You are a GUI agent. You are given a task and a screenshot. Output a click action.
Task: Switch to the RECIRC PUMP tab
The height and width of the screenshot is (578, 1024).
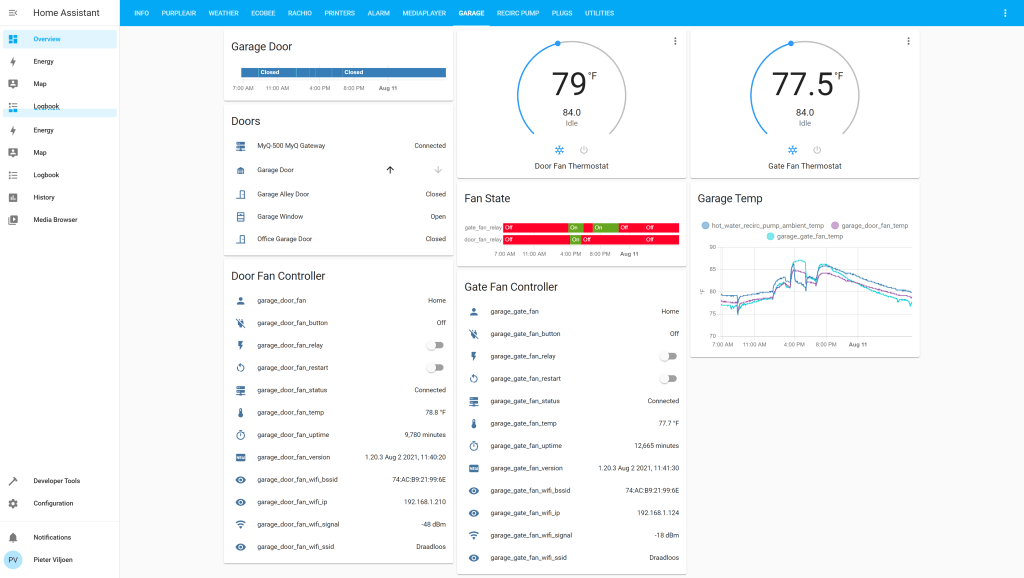click(x=518, y=13)
